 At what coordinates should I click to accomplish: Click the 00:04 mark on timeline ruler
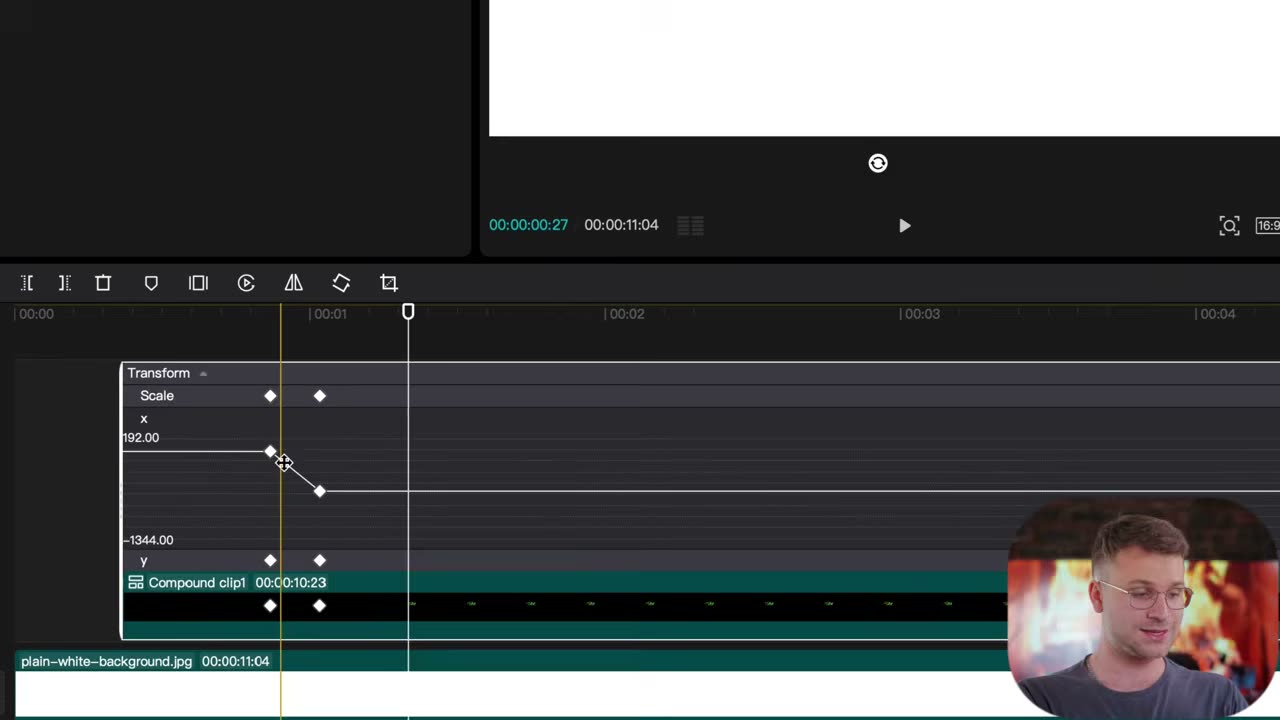[x=1217, y=314]
